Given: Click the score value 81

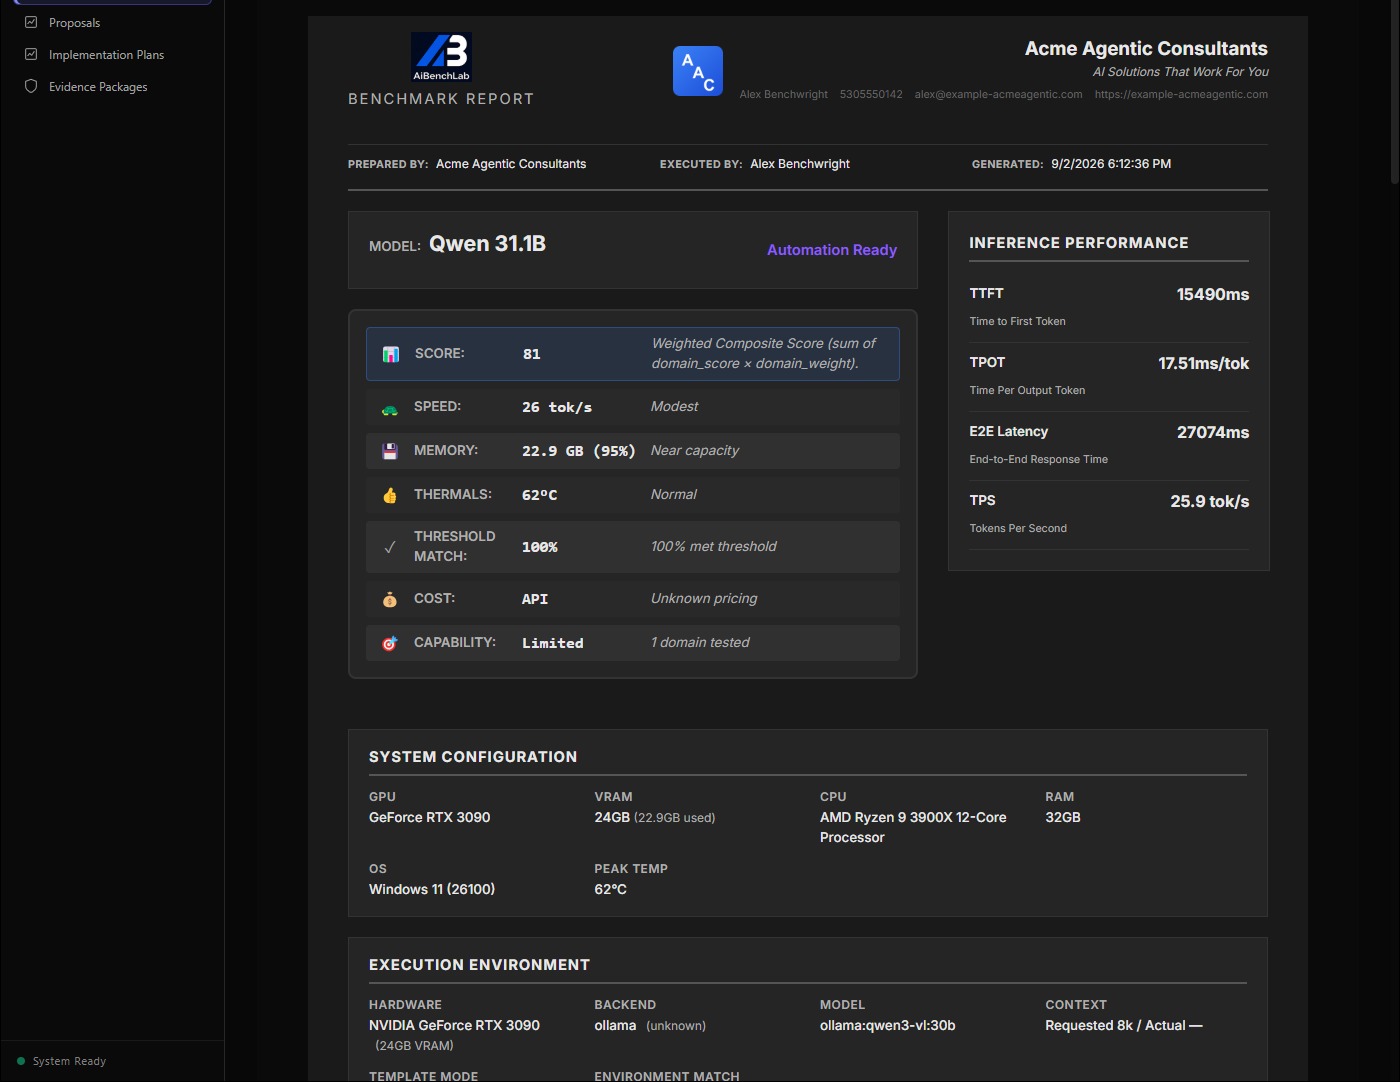Looking at the screenshot, I should (532, 354).
